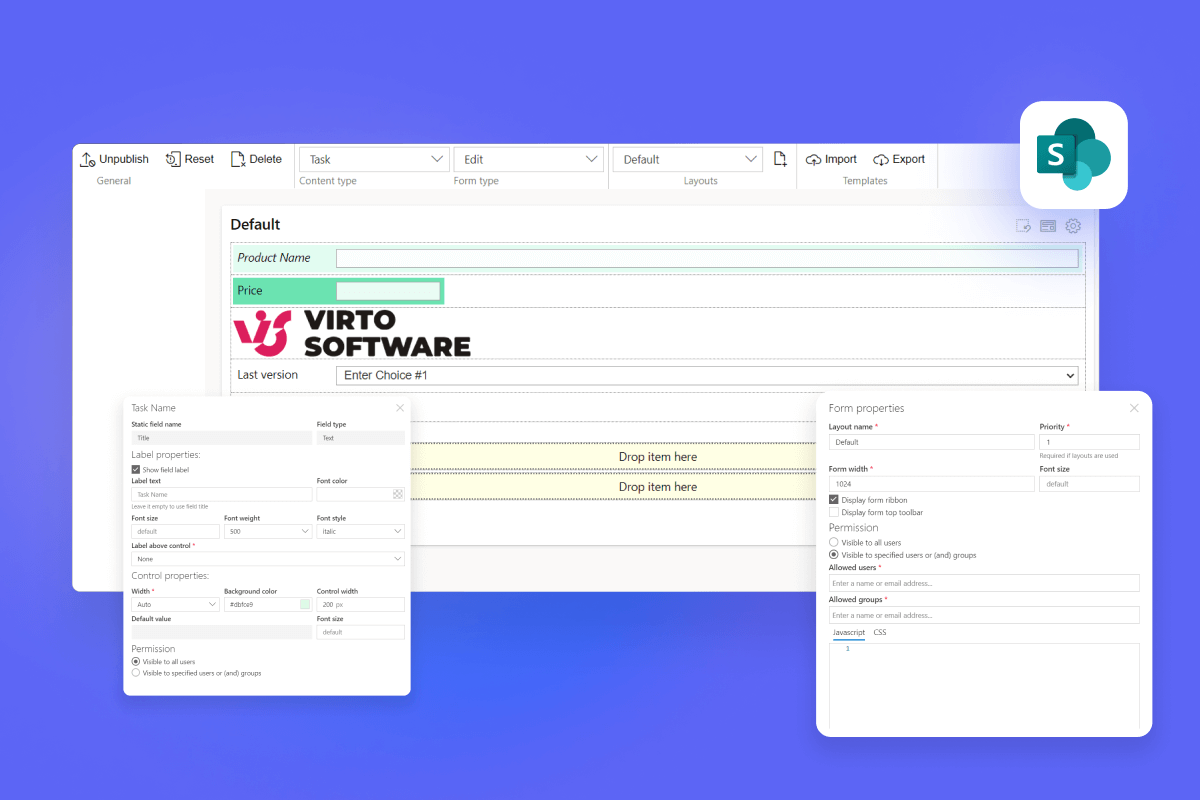Create a new layout with the add-page icon
The width and height of the screenshot is (1200, 800).
pos(780,158)
